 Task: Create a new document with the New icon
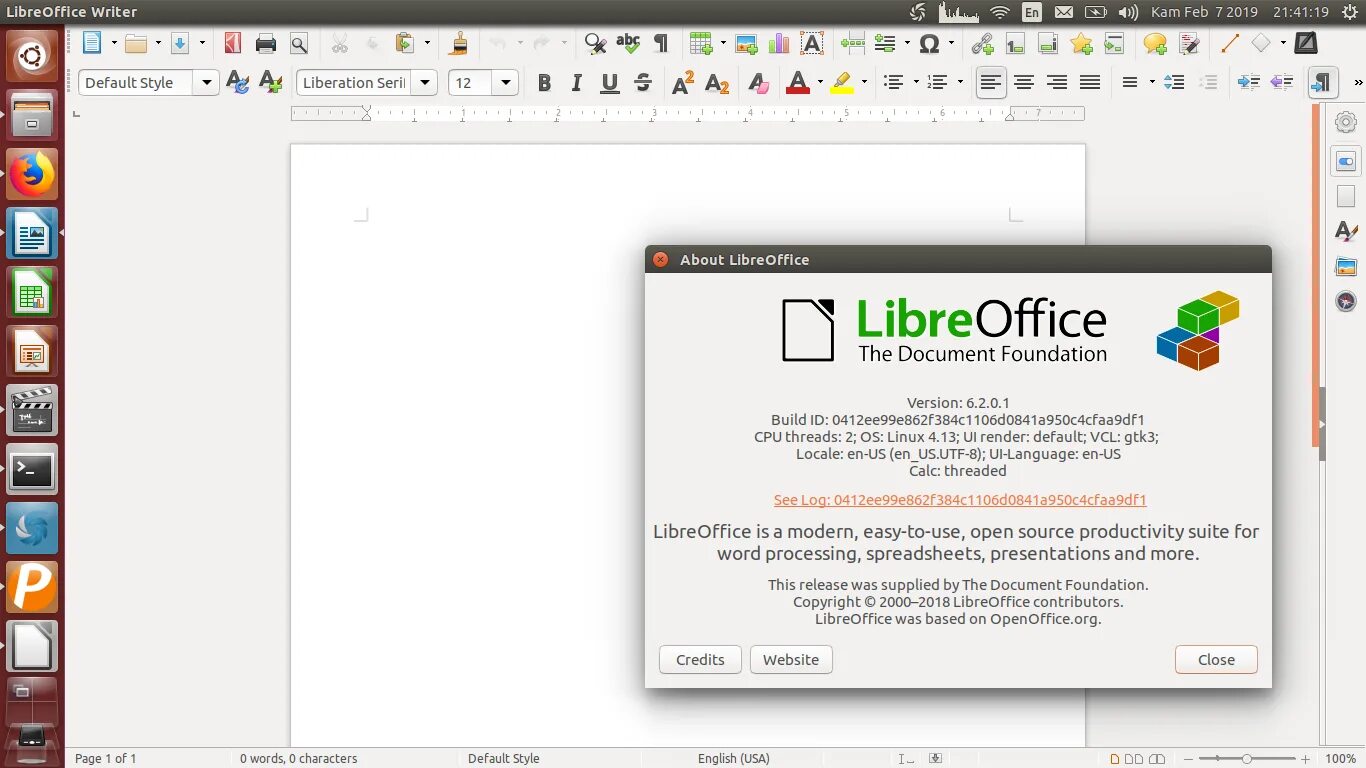tap(92, 43)
